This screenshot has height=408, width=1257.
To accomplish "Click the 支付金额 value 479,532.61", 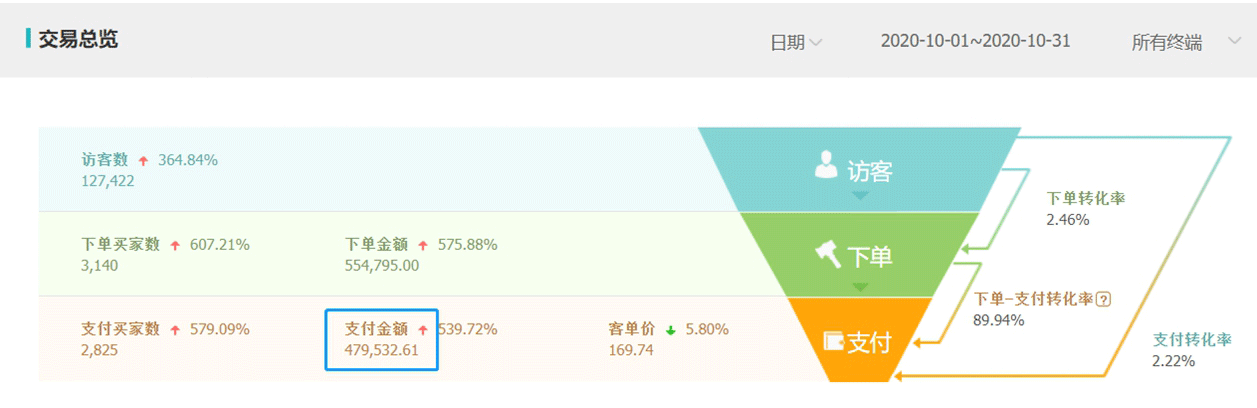I will (382, 350).
